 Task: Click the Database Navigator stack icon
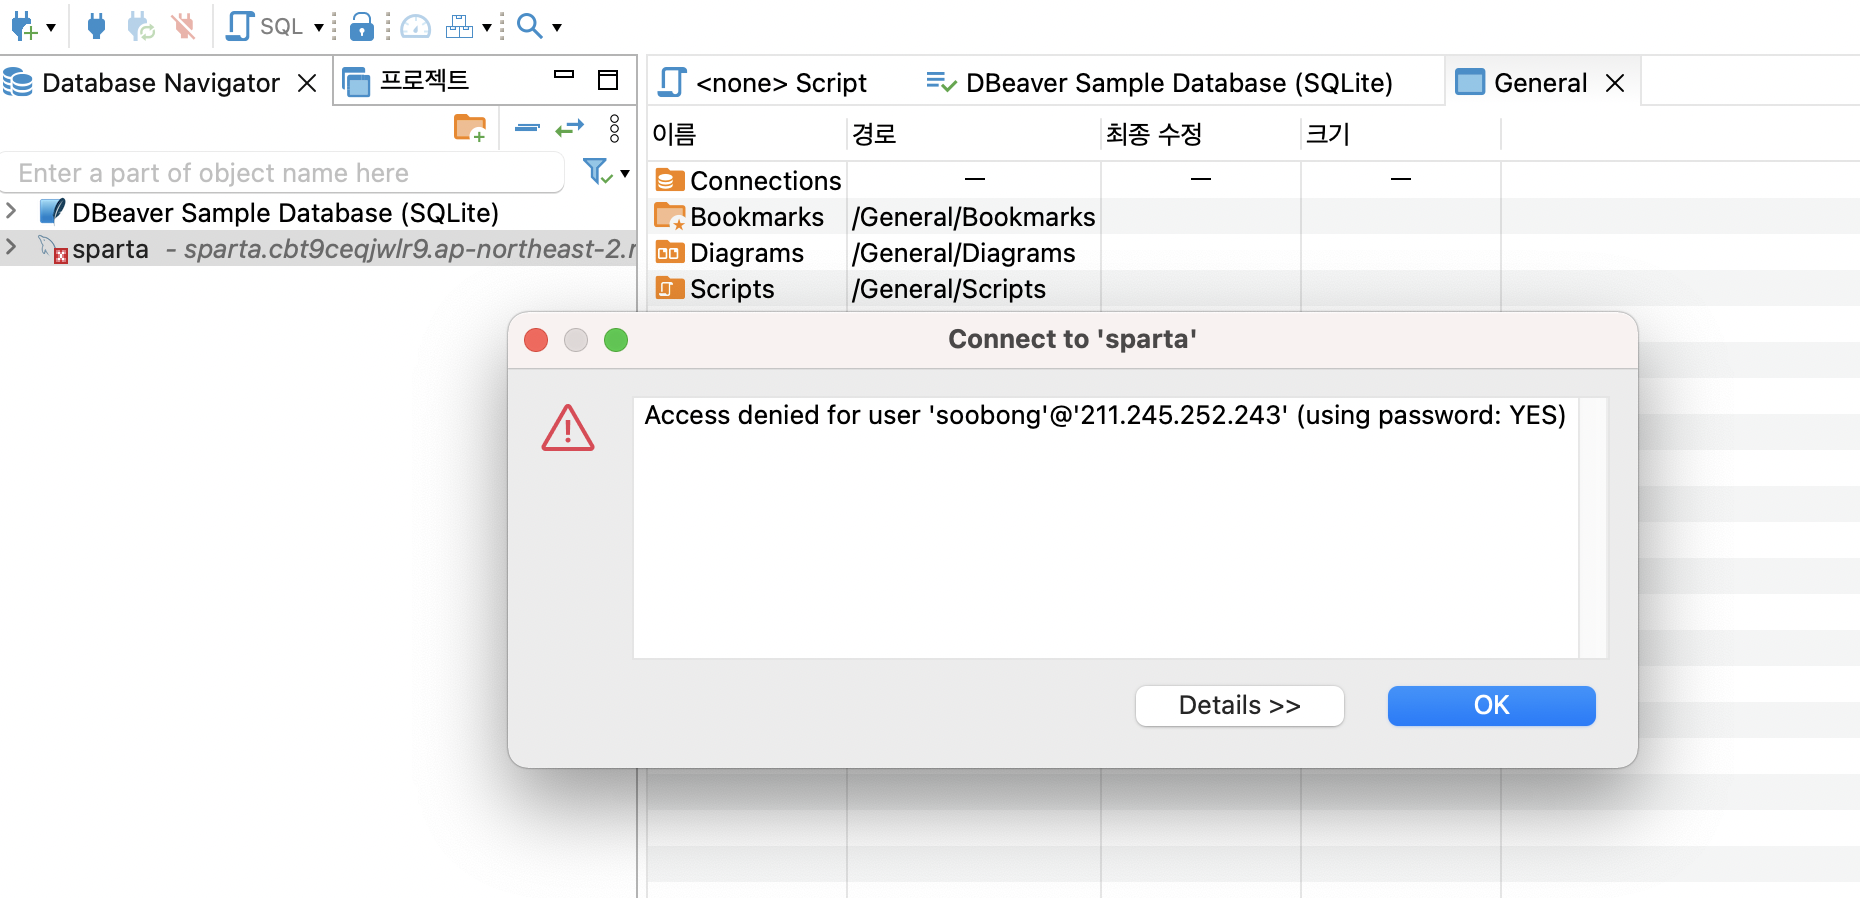coord(18,82)
